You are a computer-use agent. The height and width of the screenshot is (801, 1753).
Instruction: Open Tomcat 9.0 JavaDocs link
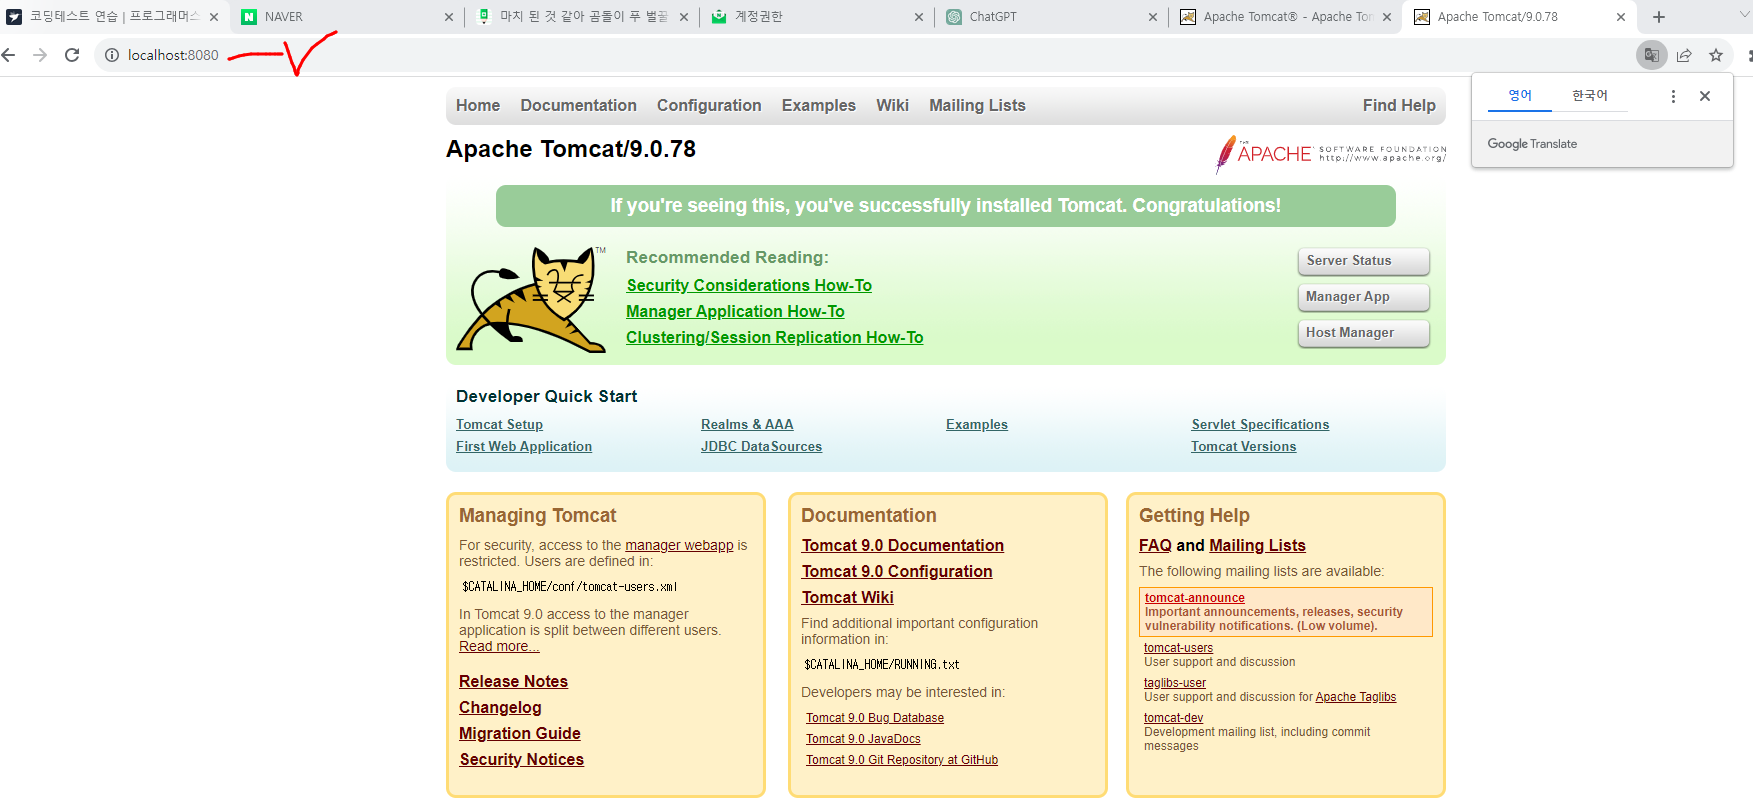point(863,739)
